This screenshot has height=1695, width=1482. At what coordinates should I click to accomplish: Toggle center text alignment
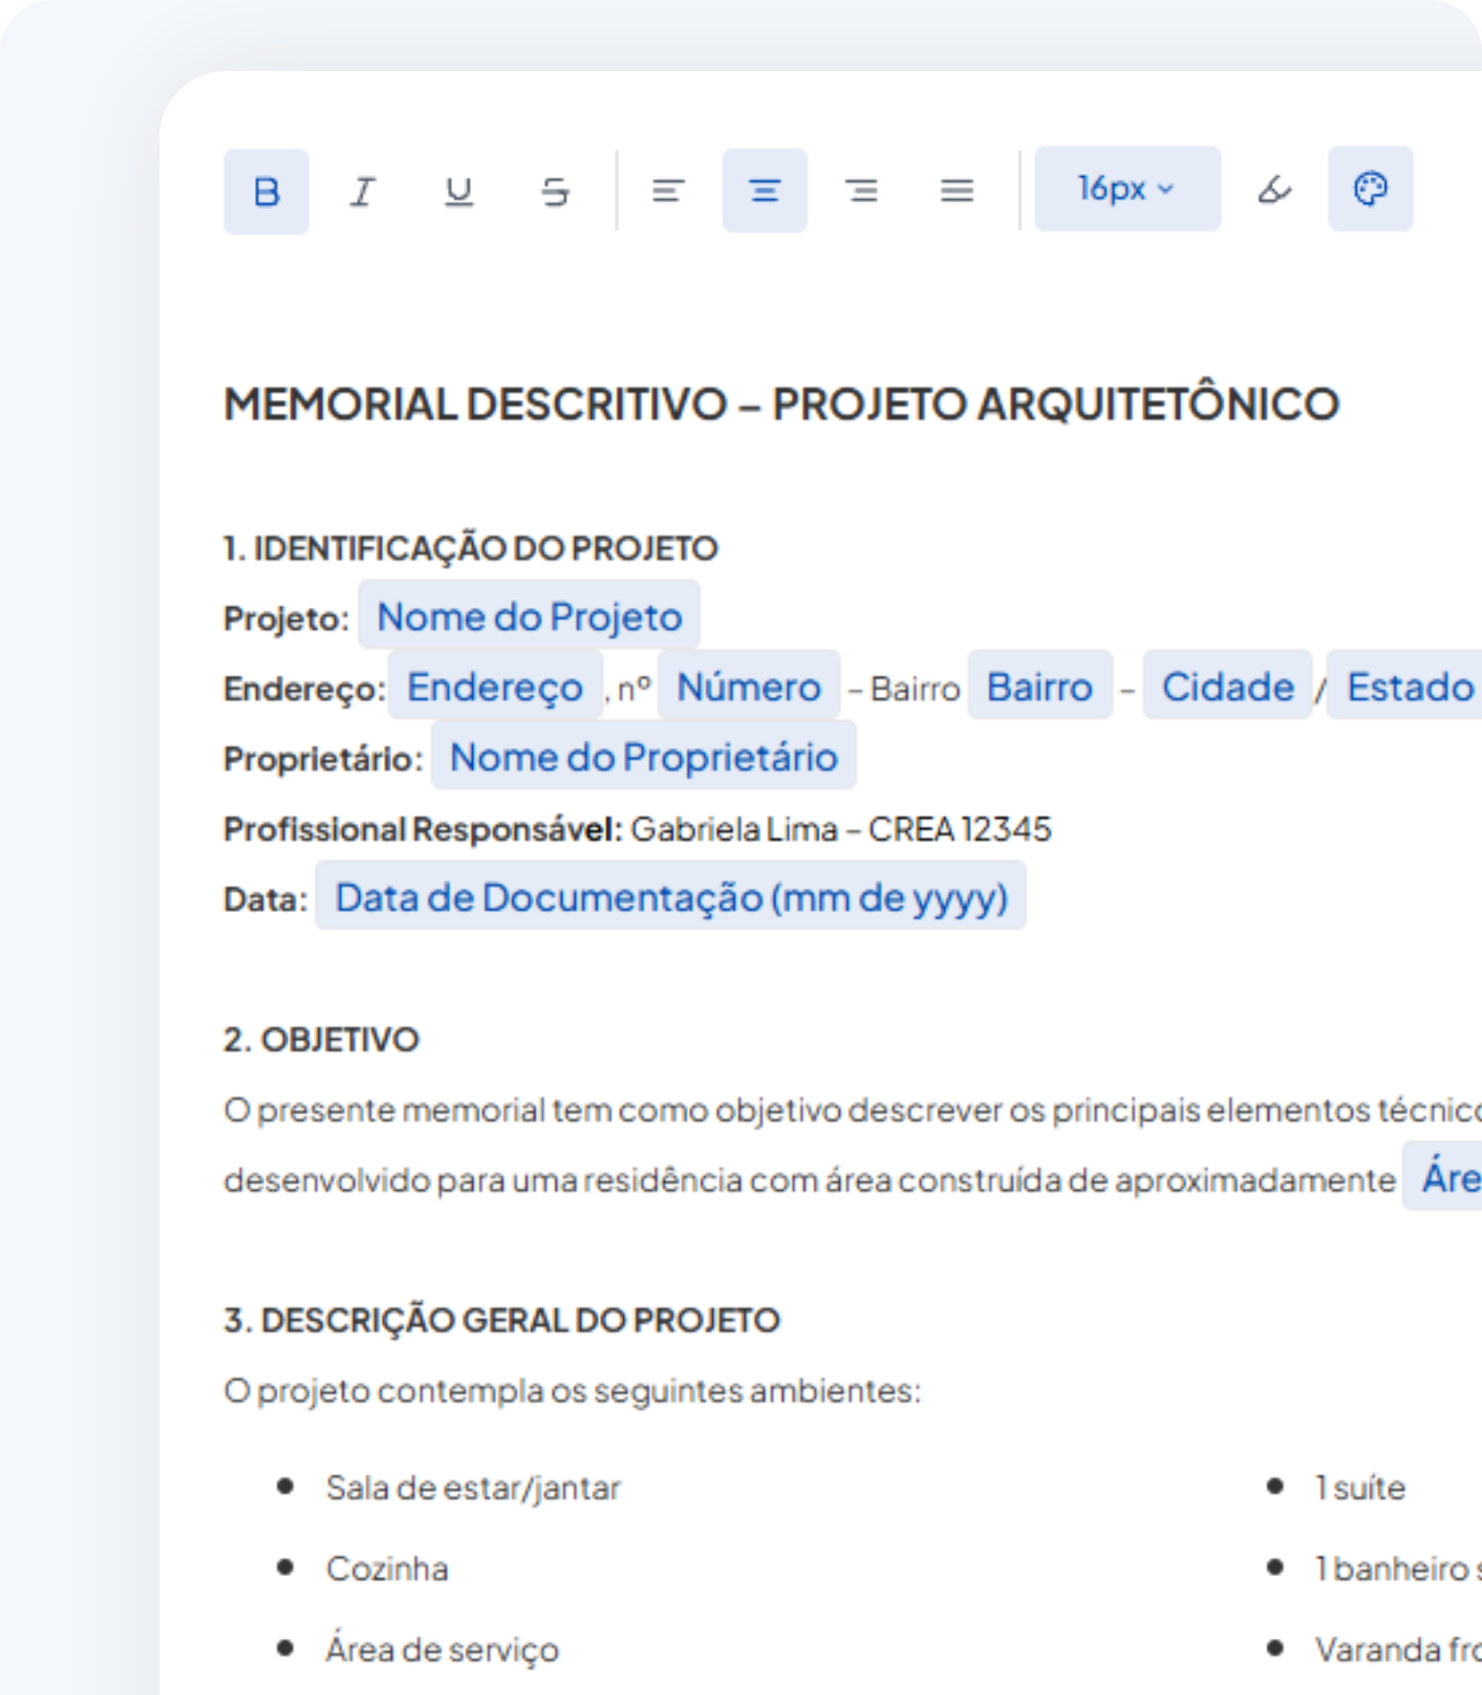click(765, 191)
